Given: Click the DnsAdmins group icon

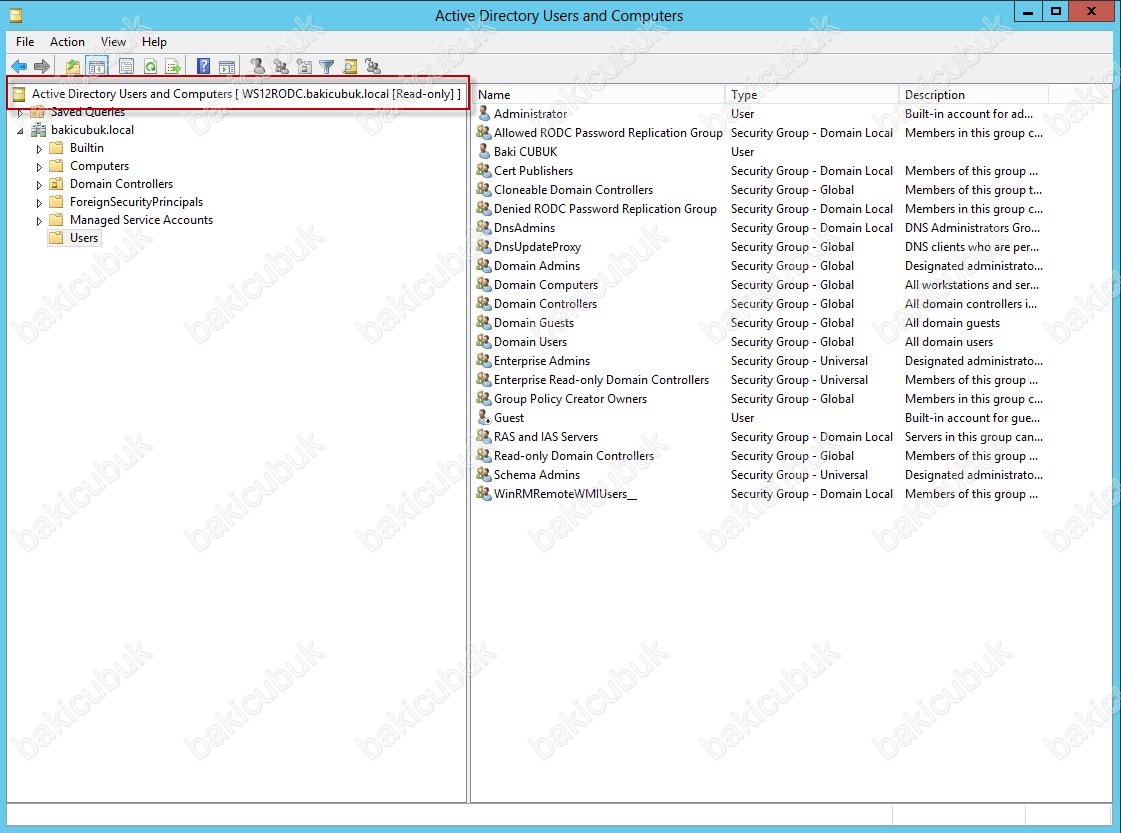Looking at the screenshot, I should [x=484, y=227].
